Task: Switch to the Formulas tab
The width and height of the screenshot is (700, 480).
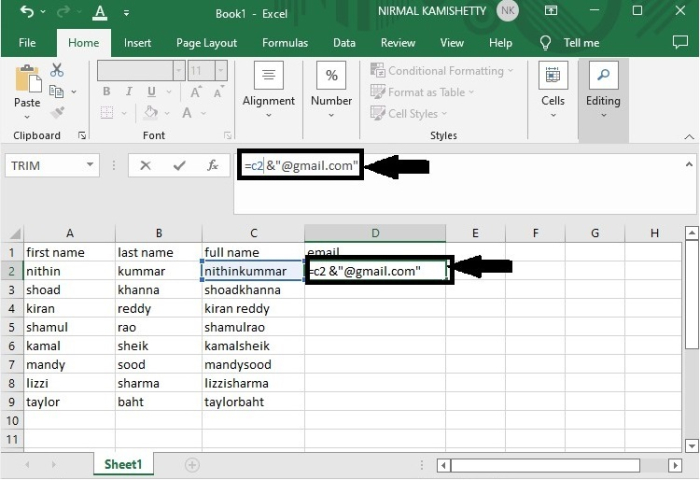Action: [285, 43]
